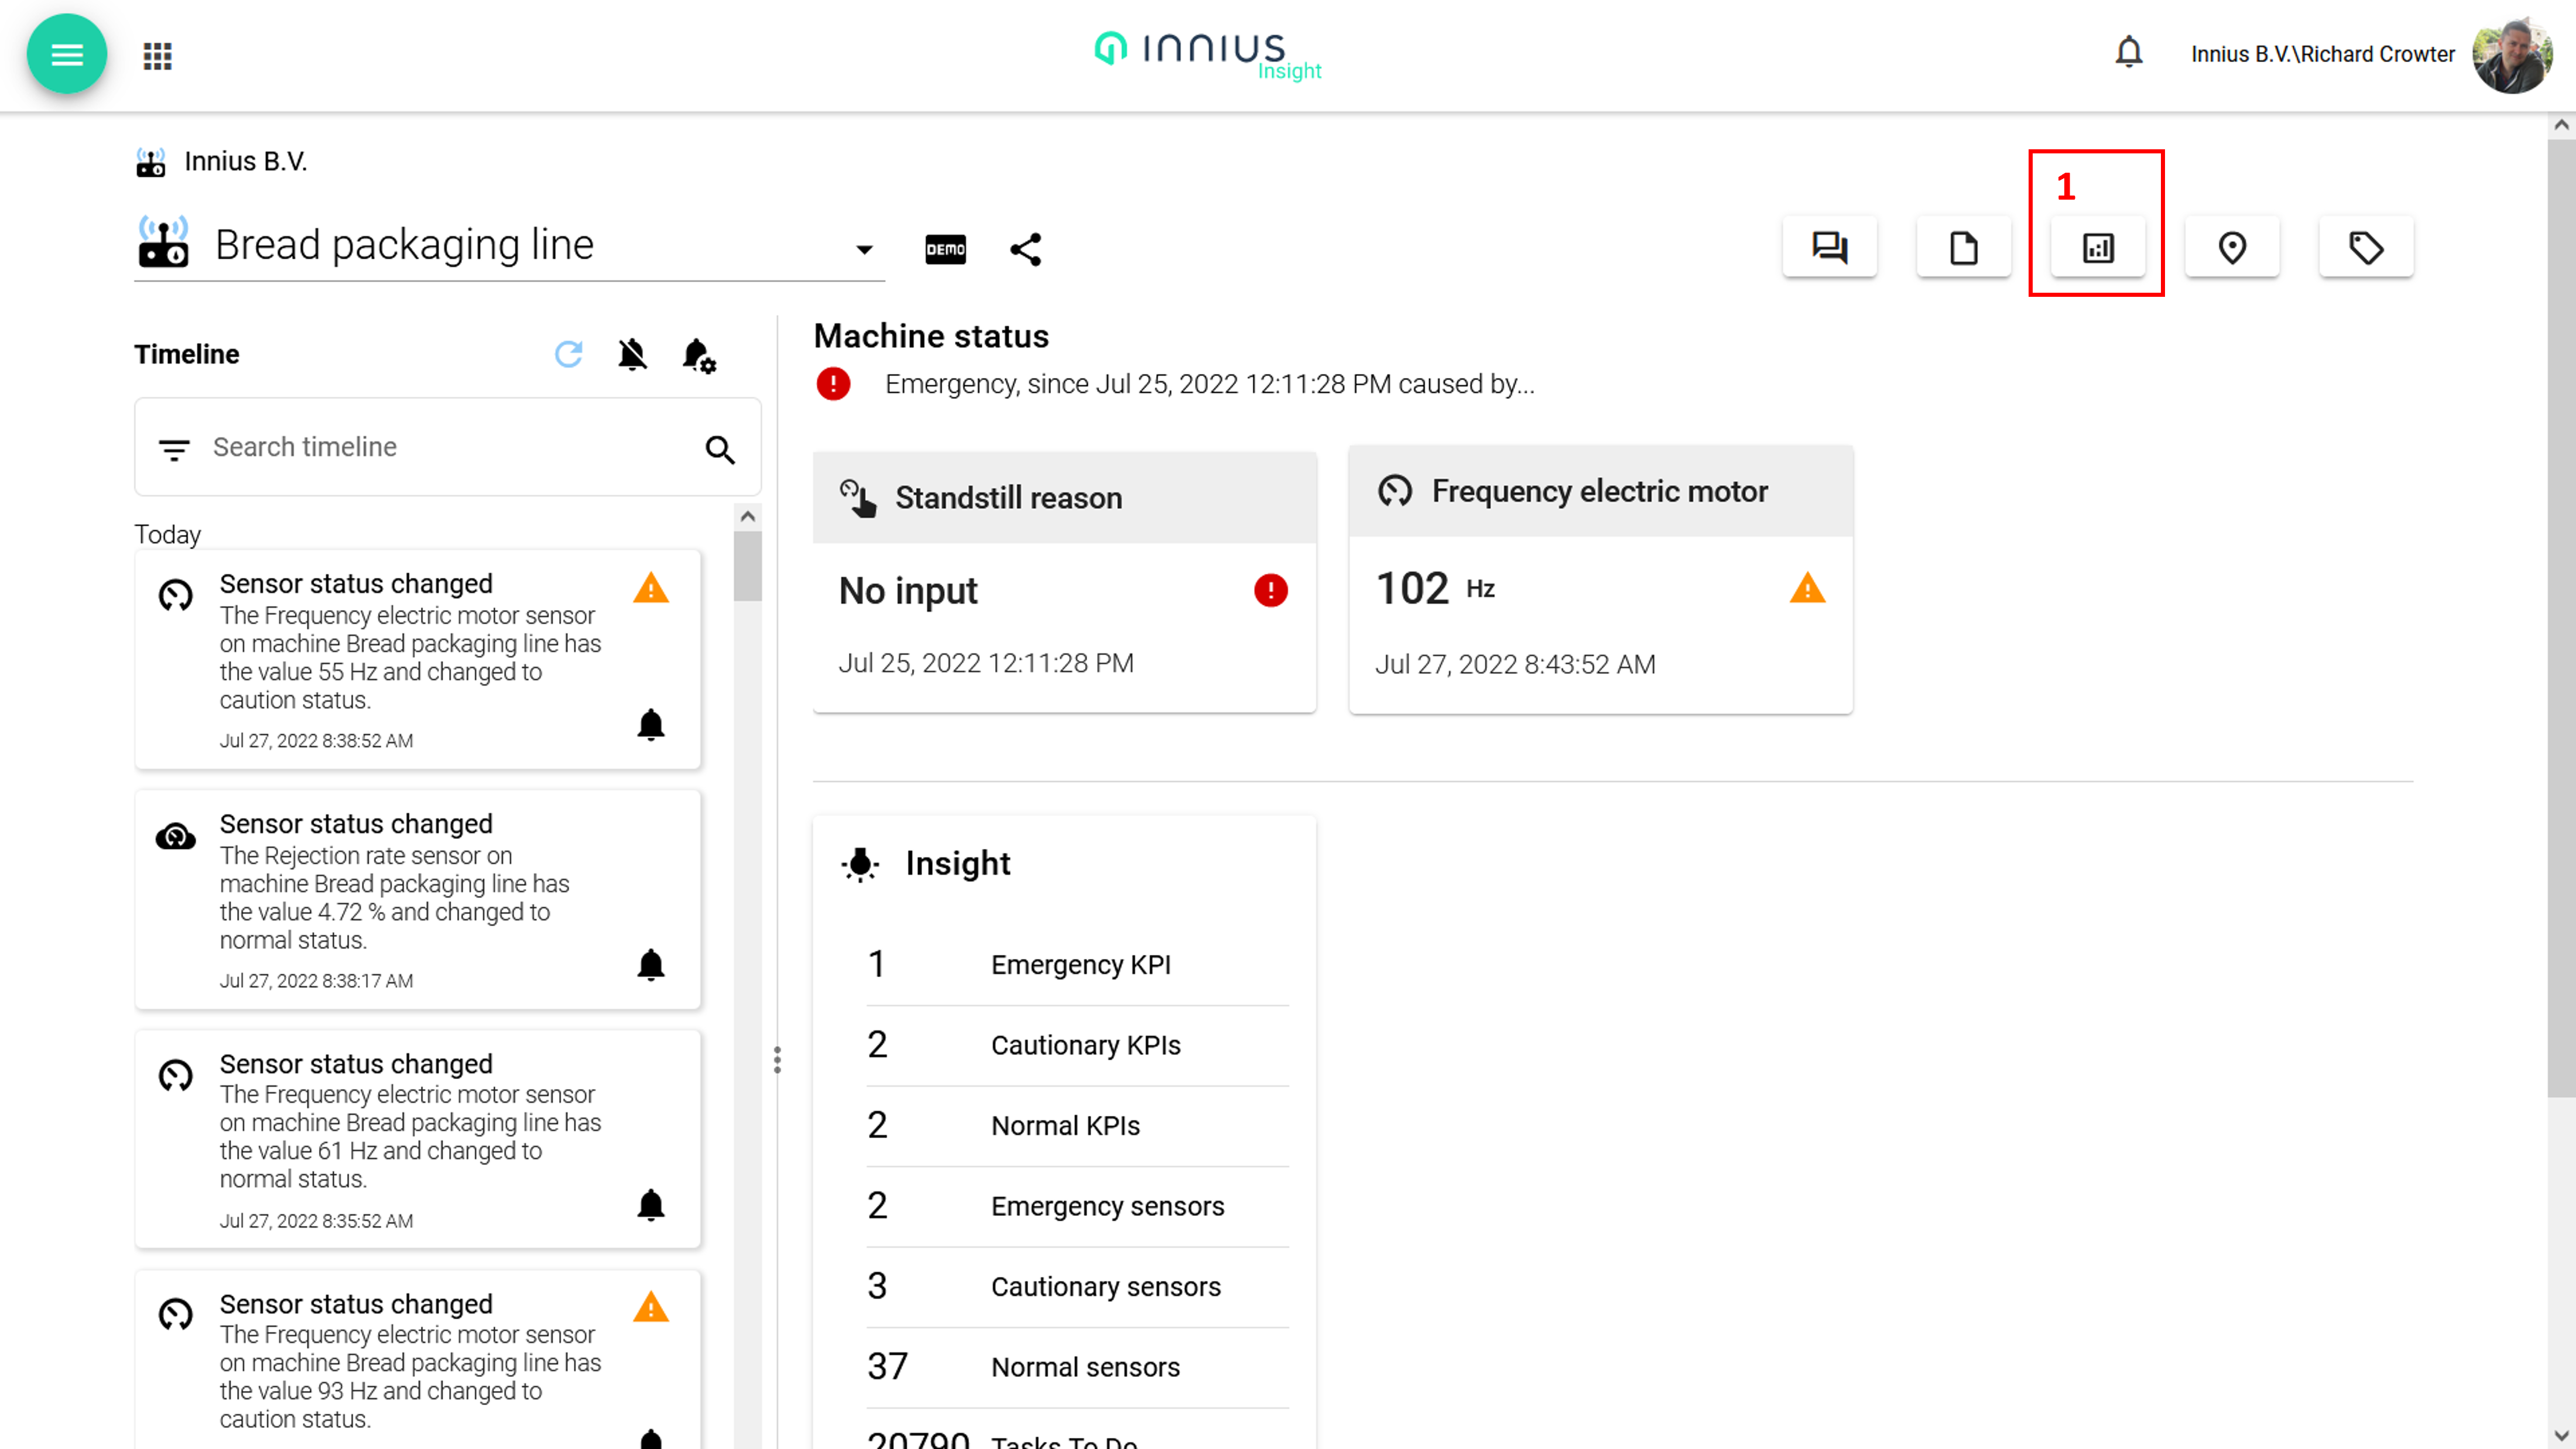Viewport: 2576px width, 1449px height.
Task: Open the machine documents icon
Action: (x=1963, y=247)
